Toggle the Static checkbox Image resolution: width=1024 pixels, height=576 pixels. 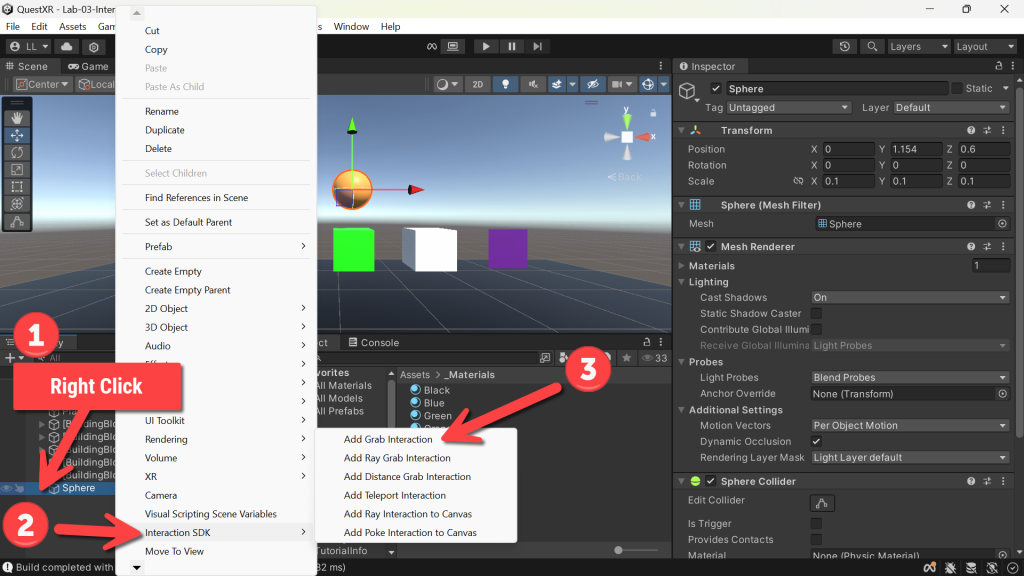pyautogui.click(x=957, y=89)
